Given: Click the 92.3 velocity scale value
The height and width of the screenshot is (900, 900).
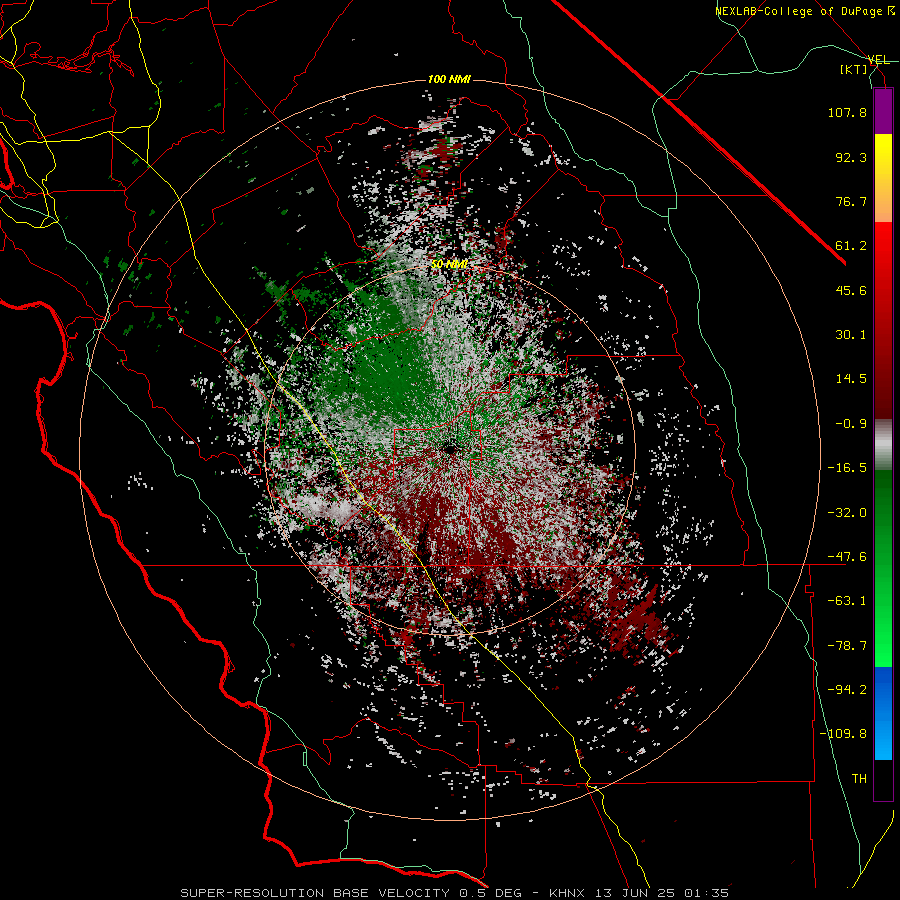Looking at the screenshot, I should (851, 157).
